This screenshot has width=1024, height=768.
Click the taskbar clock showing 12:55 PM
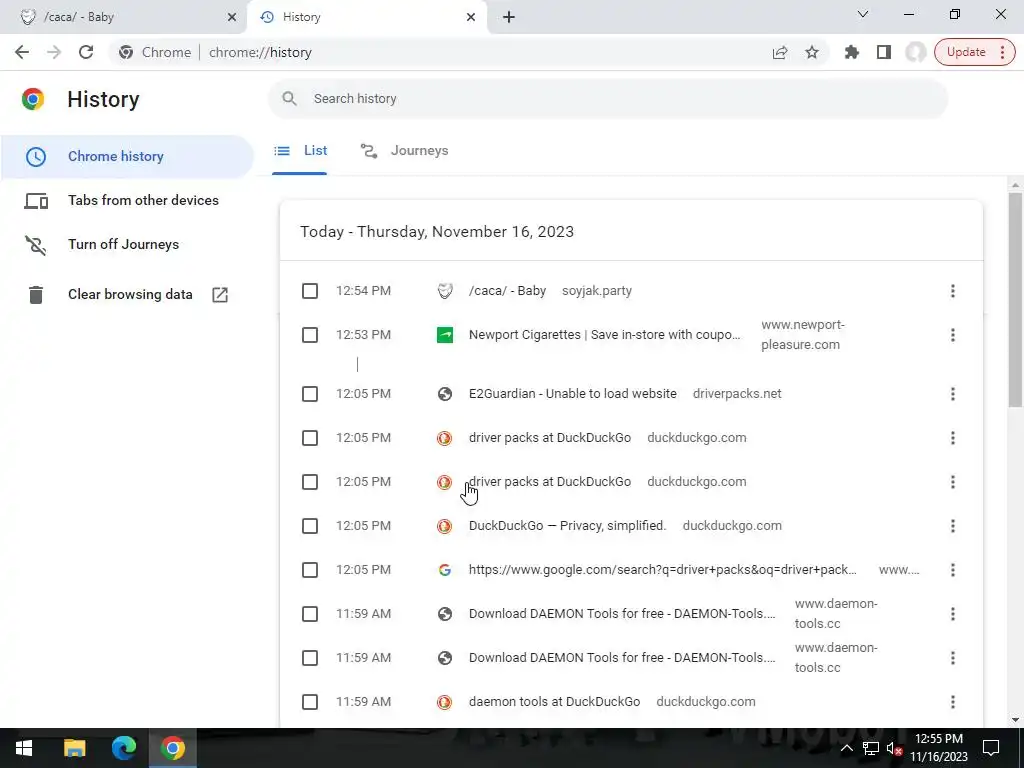click(x=938, y=748)
